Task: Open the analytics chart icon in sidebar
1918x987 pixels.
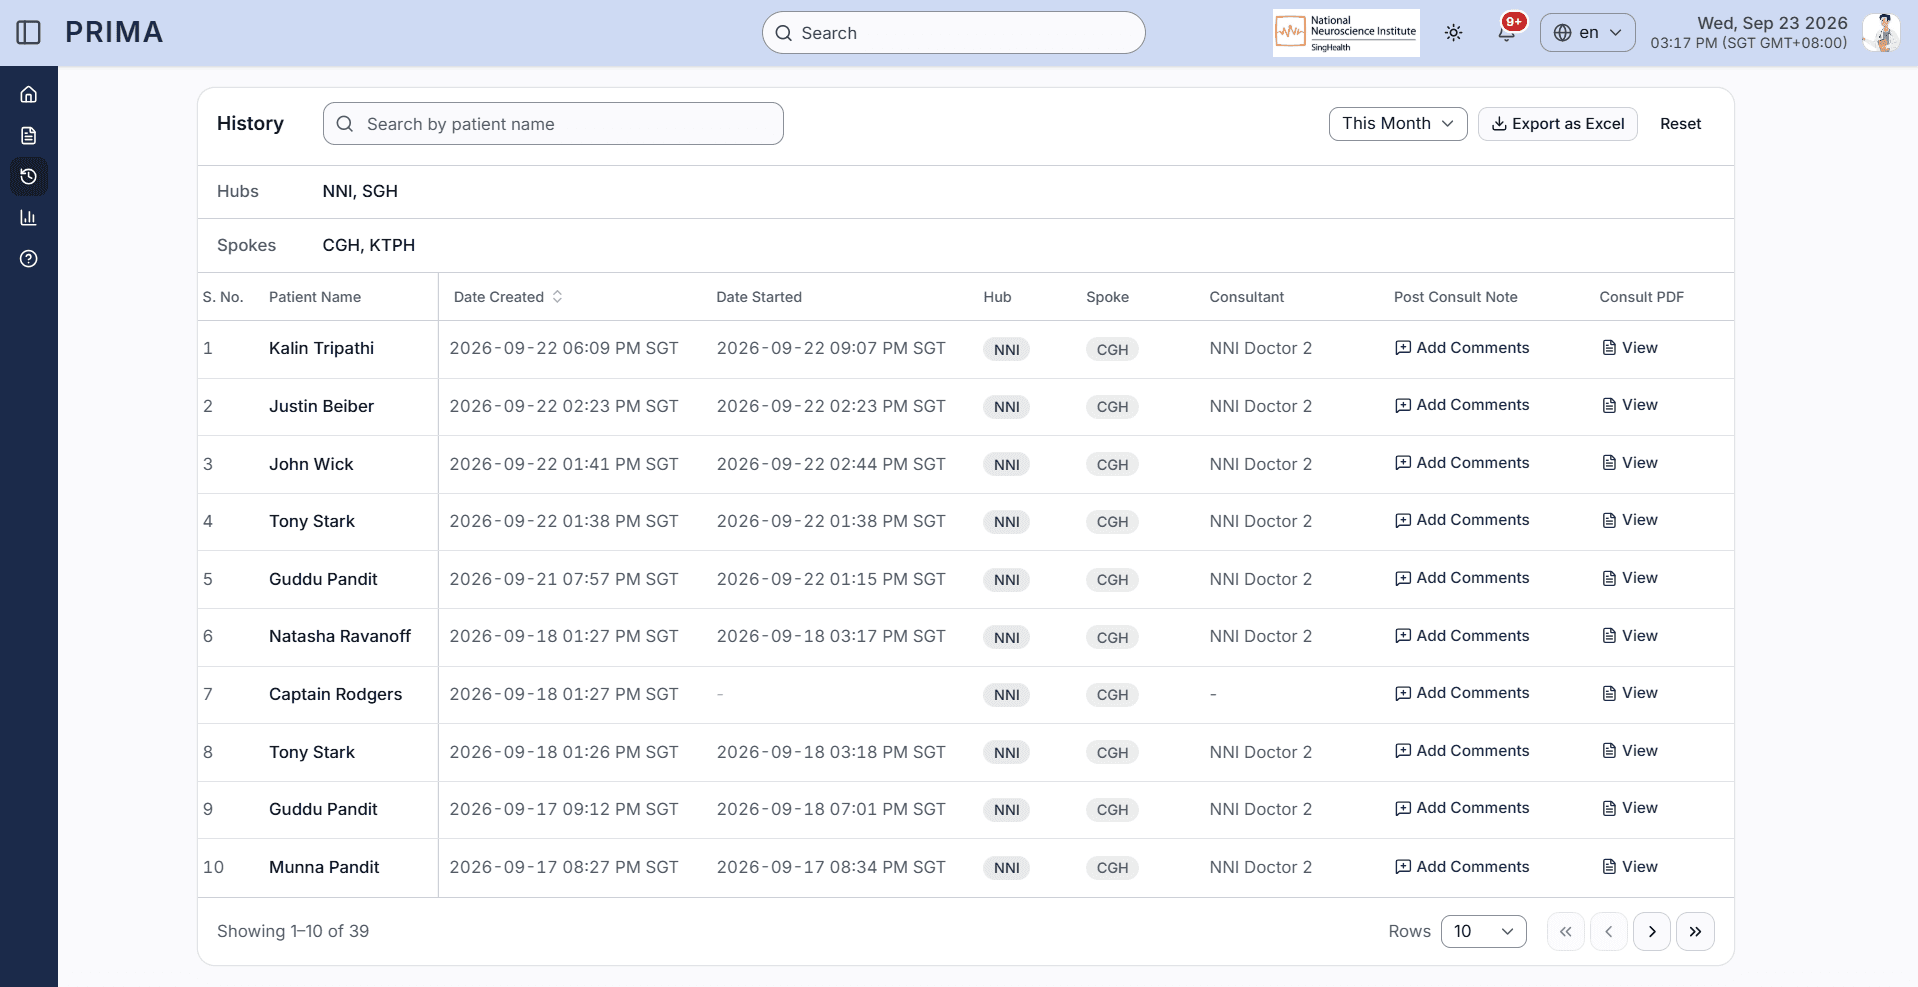Action: click(29, 217)
